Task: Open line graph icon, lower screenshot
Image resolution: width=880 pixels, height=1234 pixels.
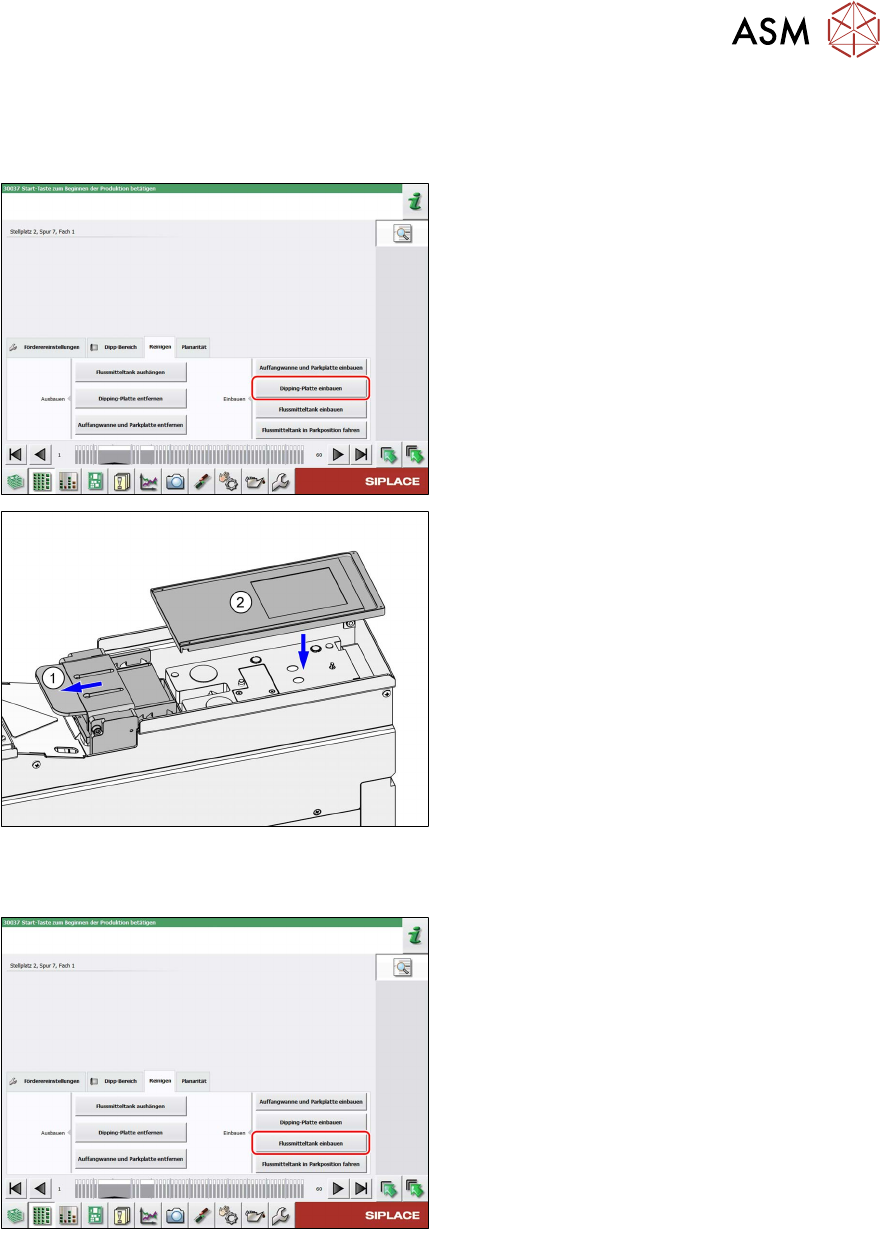Action: (x=149, y=1216)
